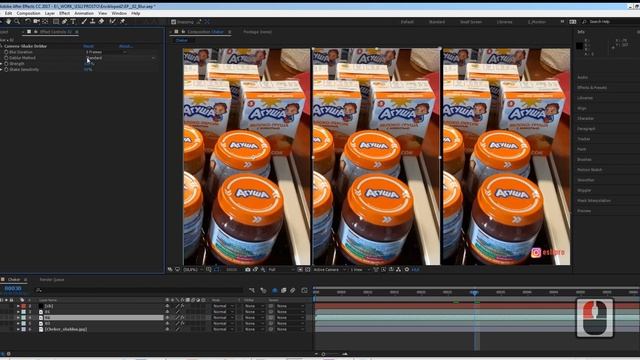Open the Motion Sketch panel
The height and width of the screenshot is (360, 640).
589,169
